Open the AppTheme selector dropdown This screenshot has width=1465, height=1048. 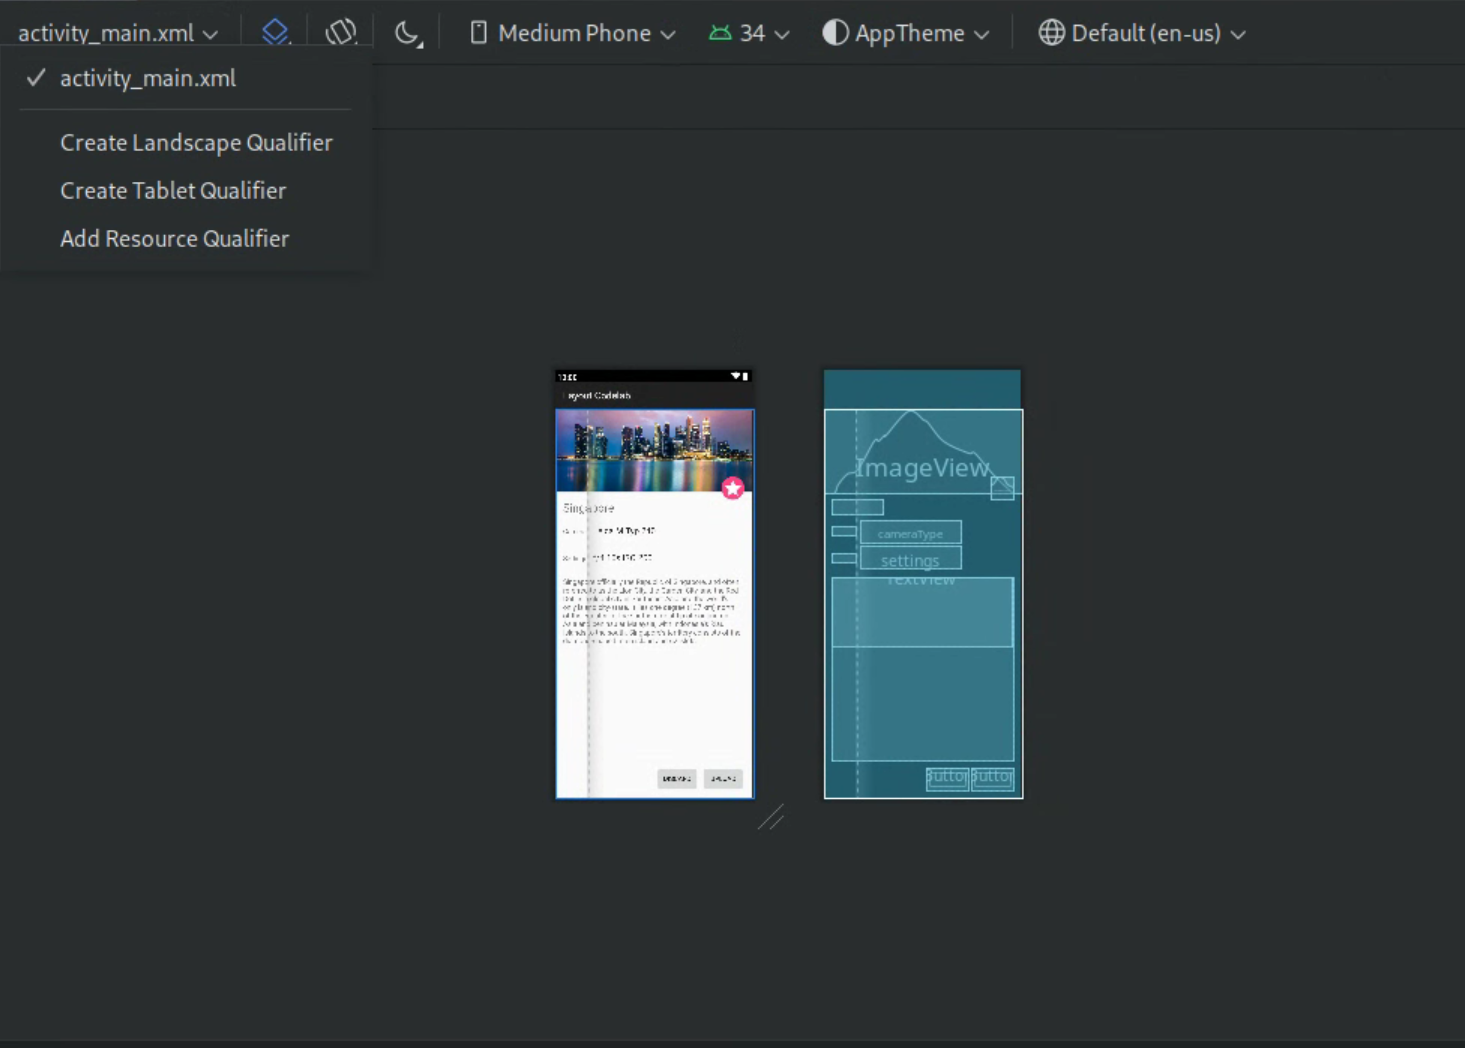(x=906, y=33)
